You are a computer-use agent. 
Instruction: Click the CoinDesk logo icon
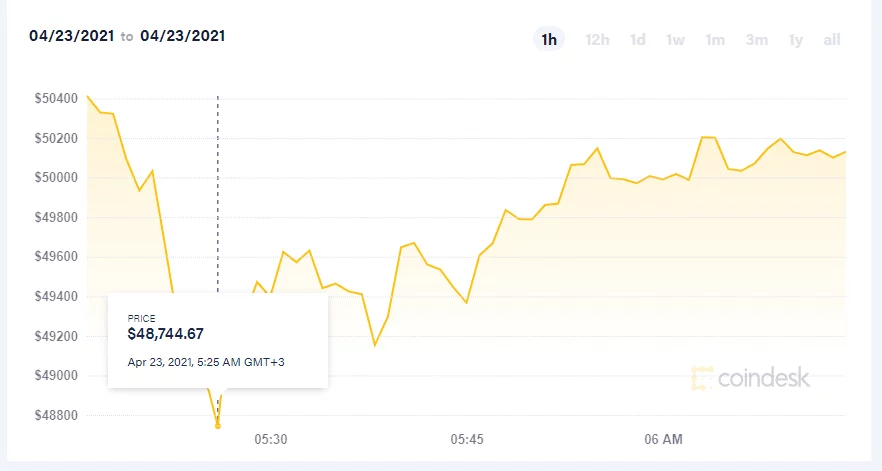pos(703,378)
